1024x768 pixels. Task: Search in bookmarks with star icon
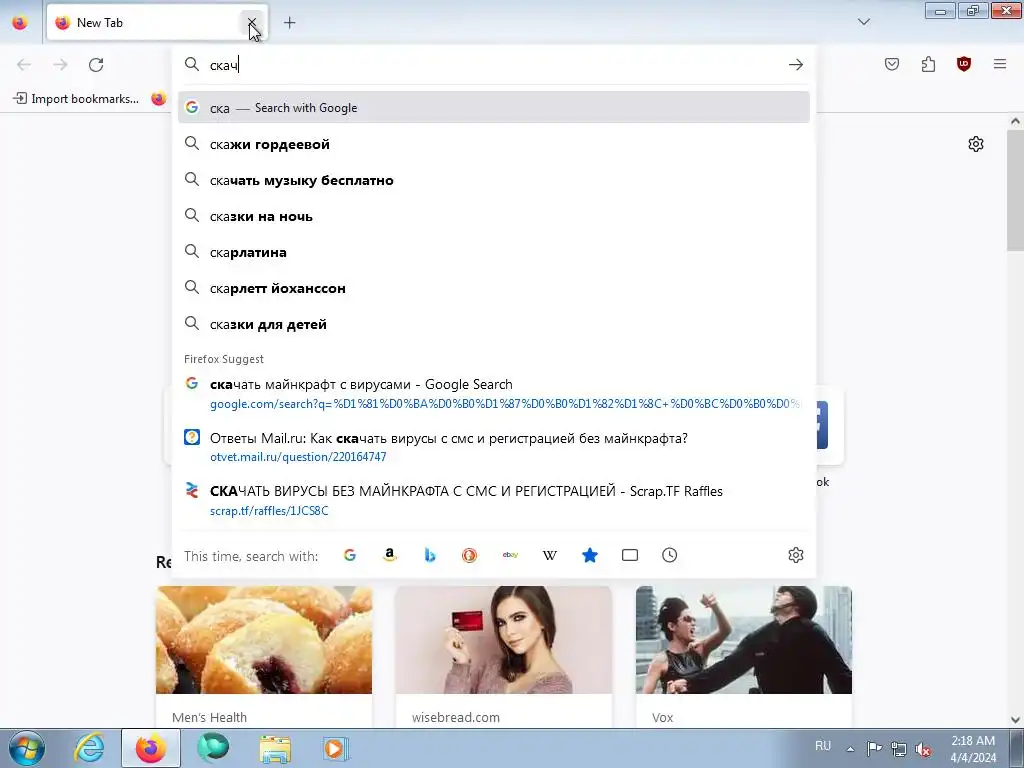pyautogui.click(x=590, y=555)
